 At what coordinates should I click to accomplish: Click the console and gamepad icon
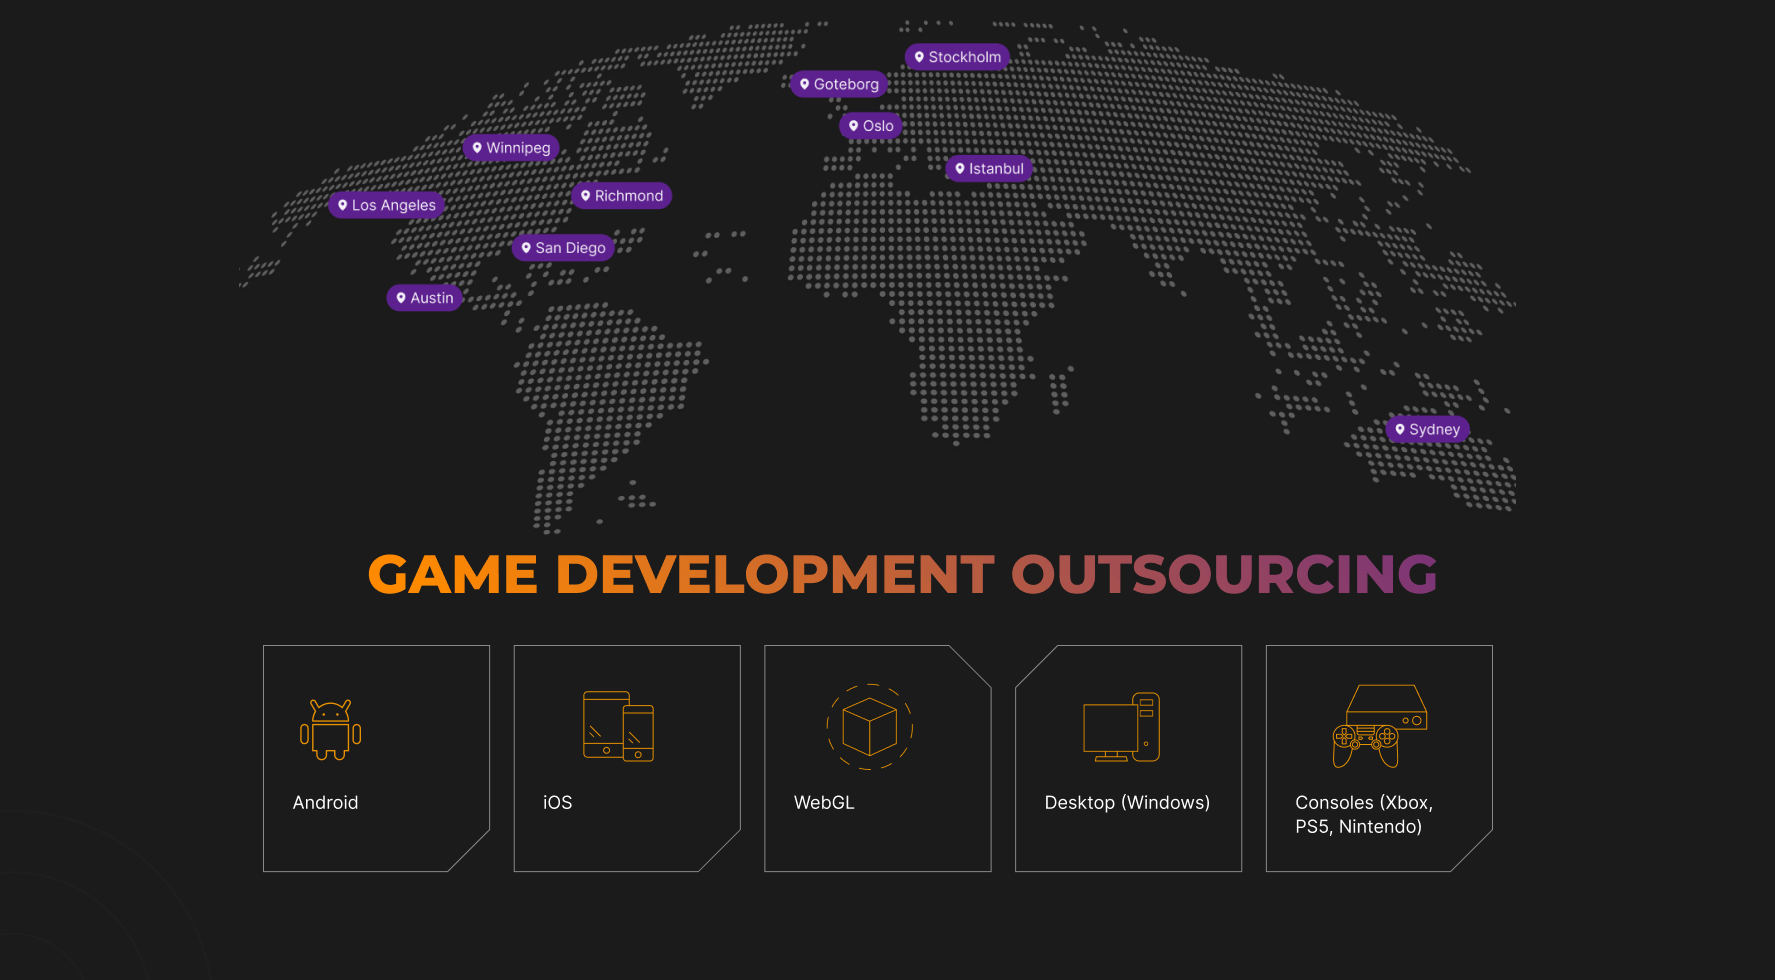[1380, 726]
